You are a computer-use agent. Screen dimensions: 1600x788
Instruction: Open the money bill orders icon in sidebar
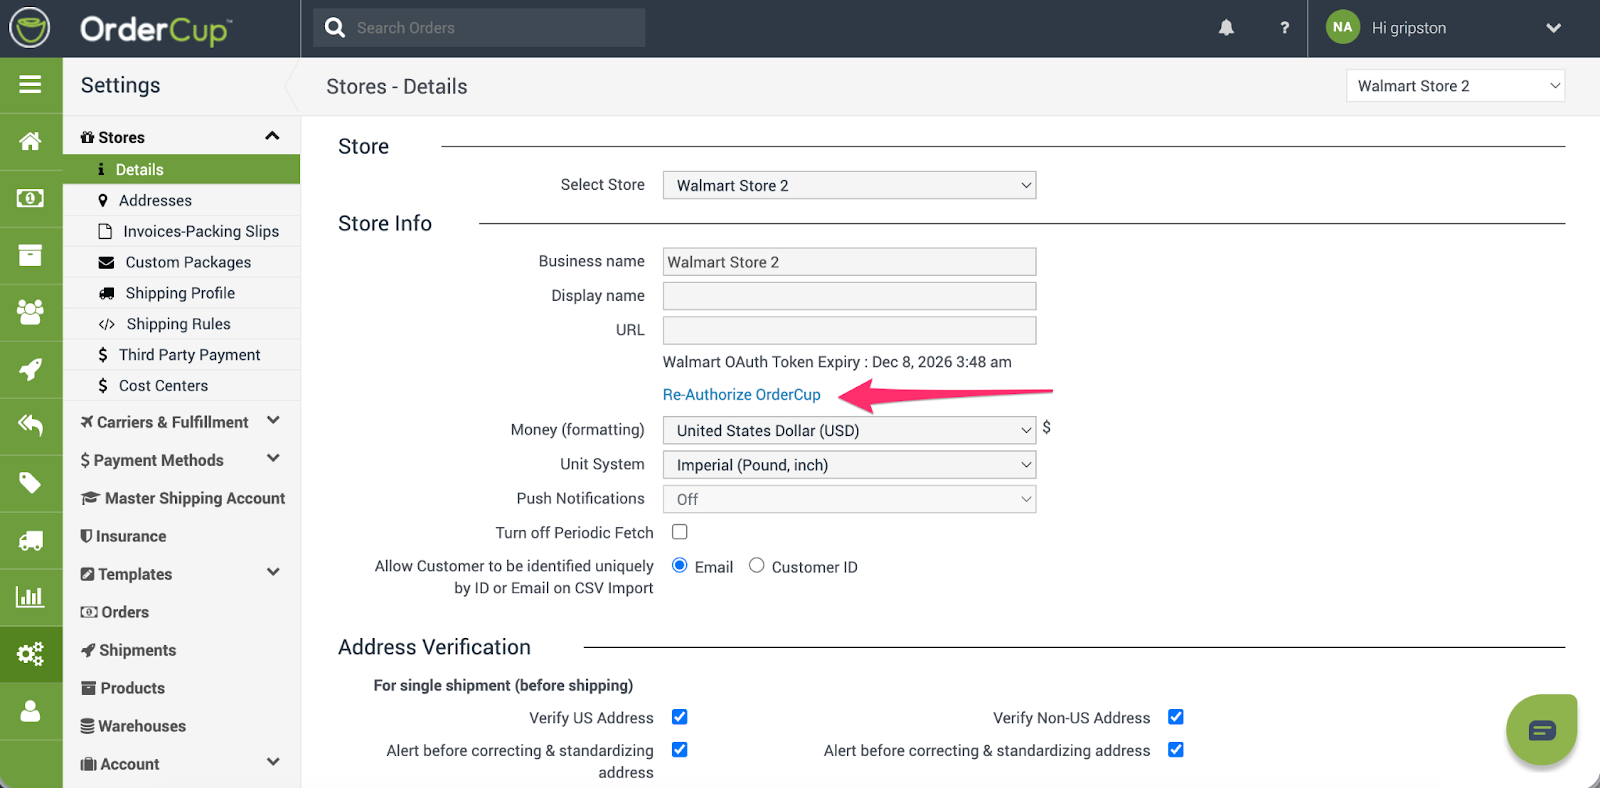click(30, 198)
